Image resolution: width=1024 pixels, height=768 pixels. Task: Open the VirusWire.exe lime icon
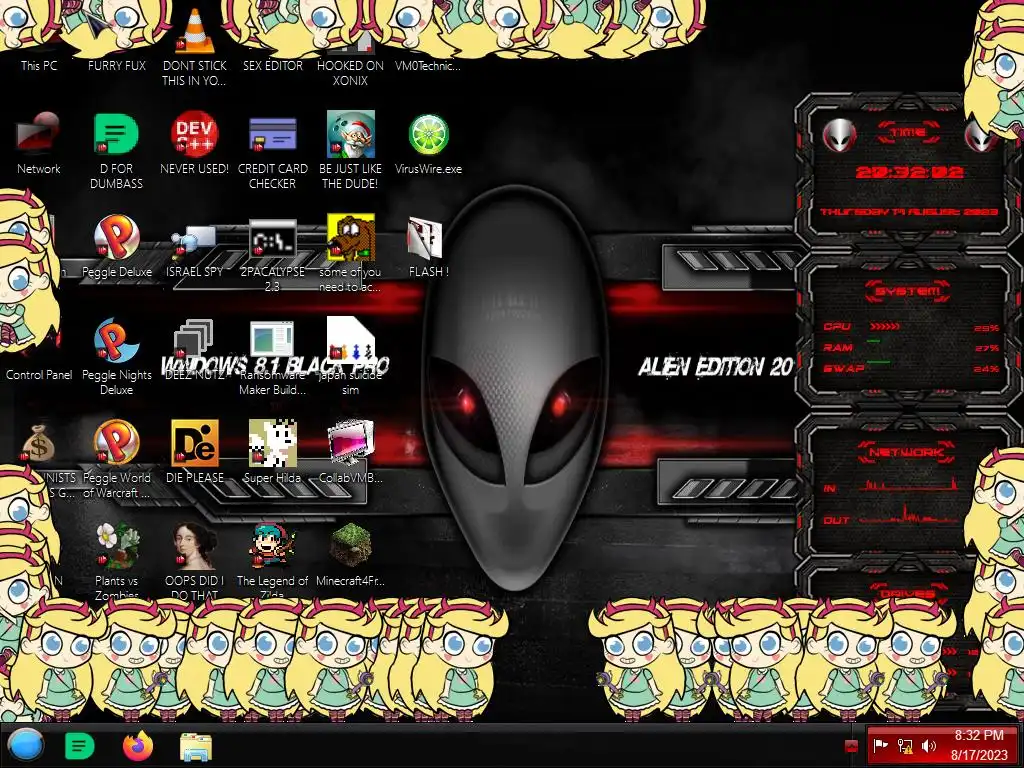pyautogui.click(x=428, y=135)
